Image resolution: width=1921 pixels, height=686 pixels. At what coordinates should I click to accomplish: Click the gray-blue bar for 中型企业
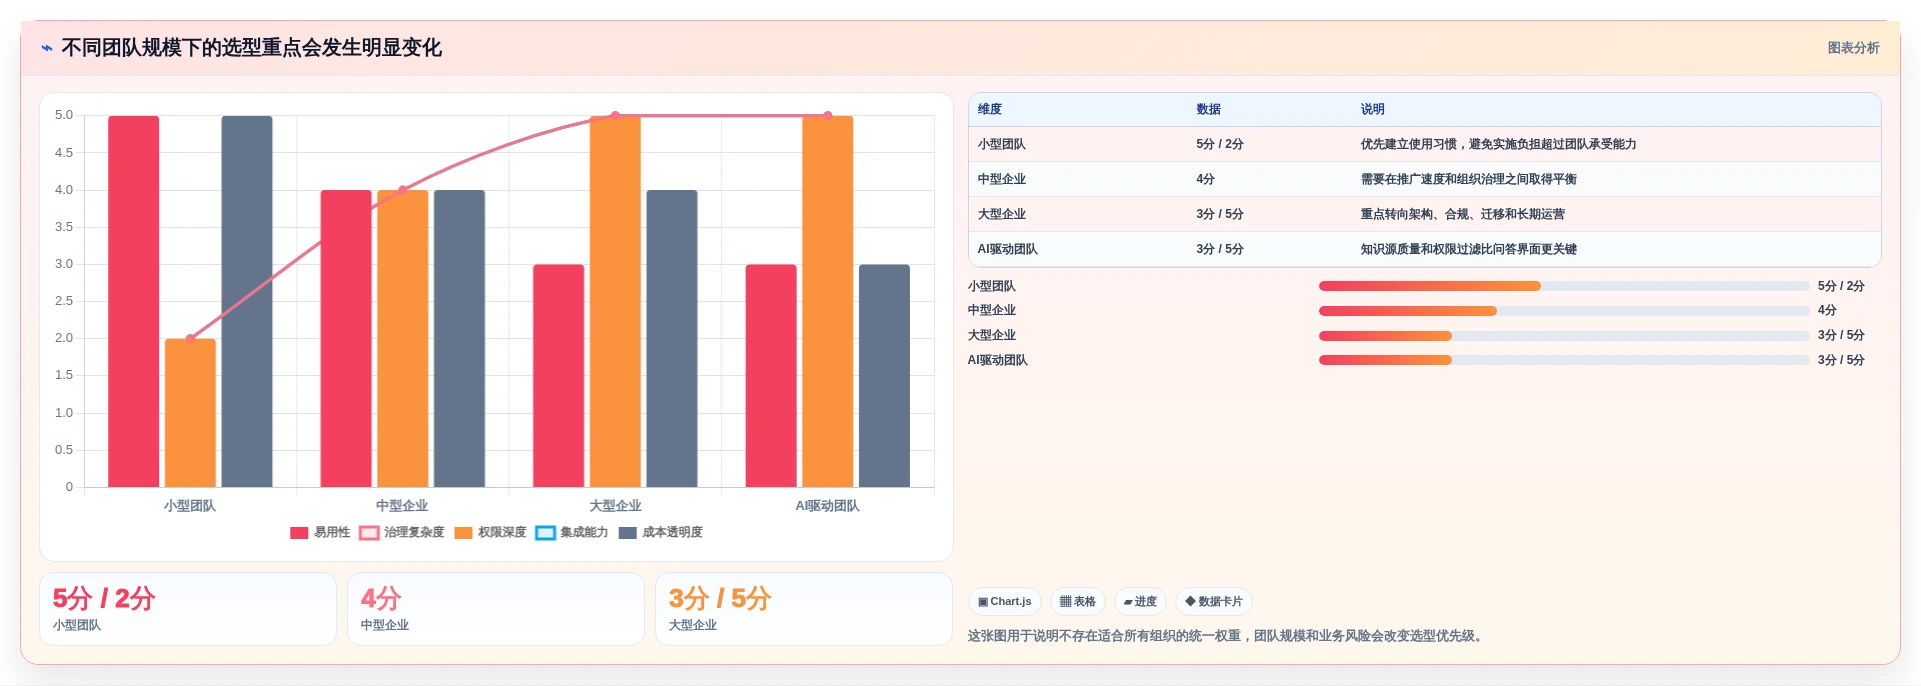tap(459, 338)
